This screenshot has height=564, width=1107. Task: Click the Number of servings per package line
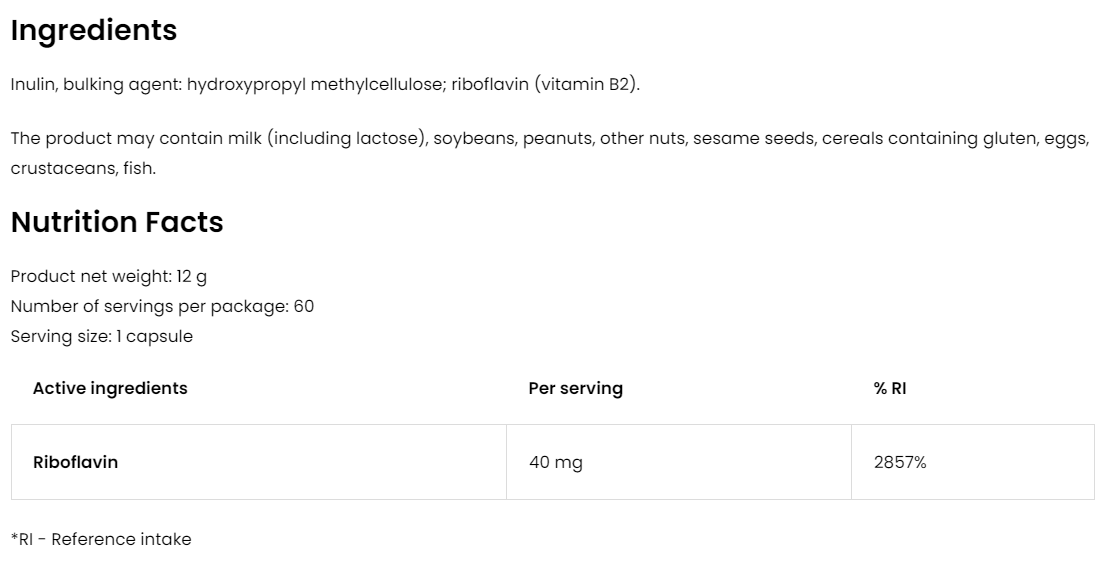pyautogui.click(x=162, y=306)
